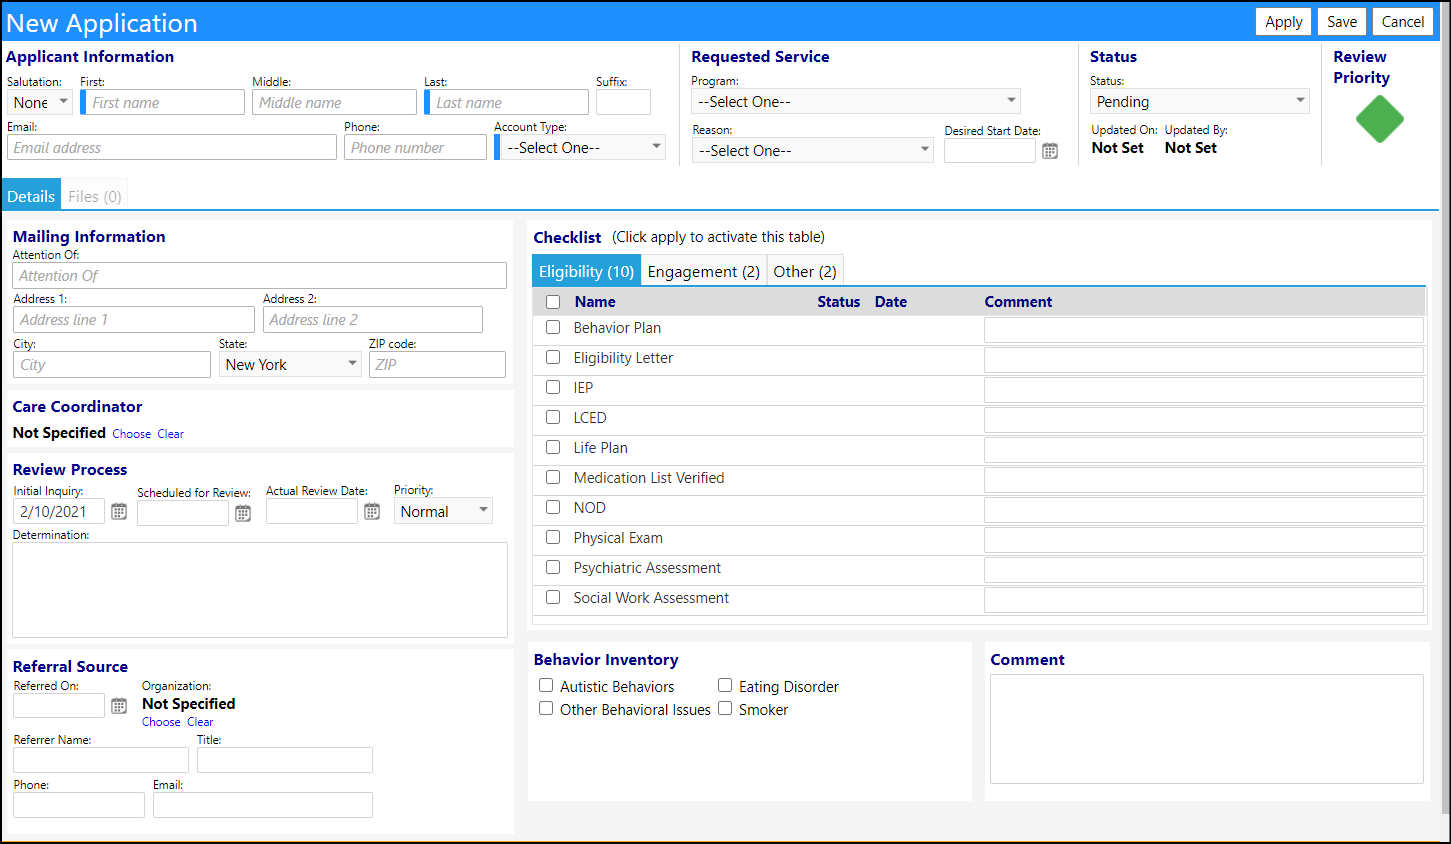1451x844 pixels.
Task: Choose a referral Organization
Action: coord(161,722)
